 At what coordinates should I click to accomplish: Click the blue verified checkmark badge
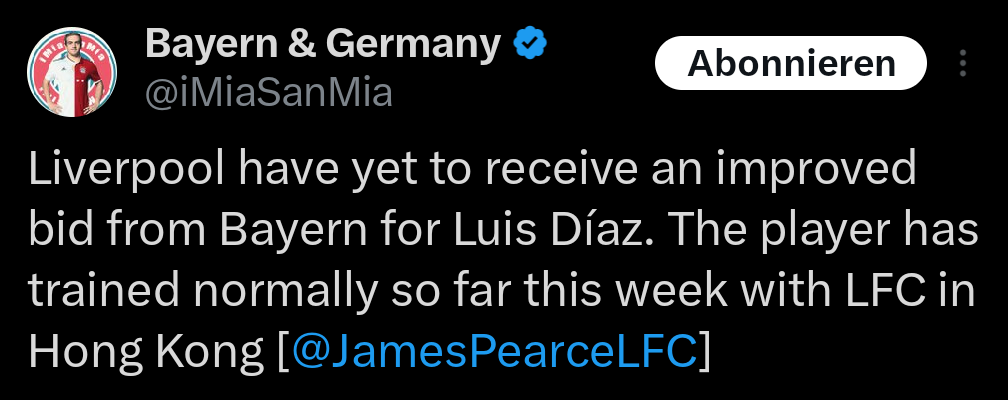pos(529,44)
